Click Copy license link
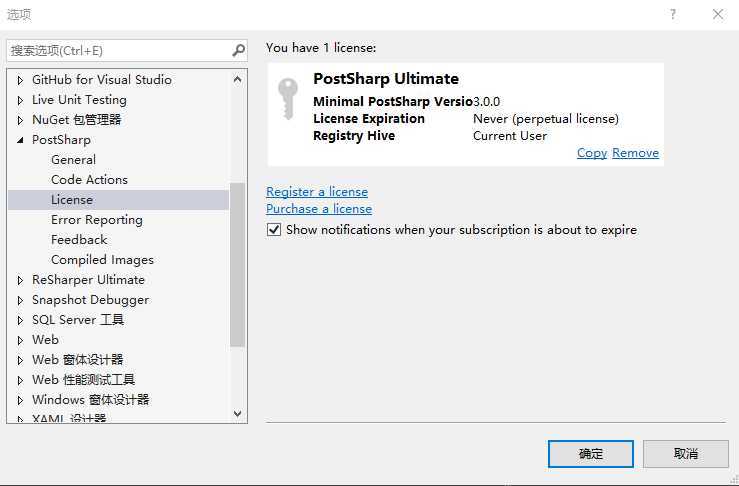Viewport: 739px width, 486px height. (592, 153)
